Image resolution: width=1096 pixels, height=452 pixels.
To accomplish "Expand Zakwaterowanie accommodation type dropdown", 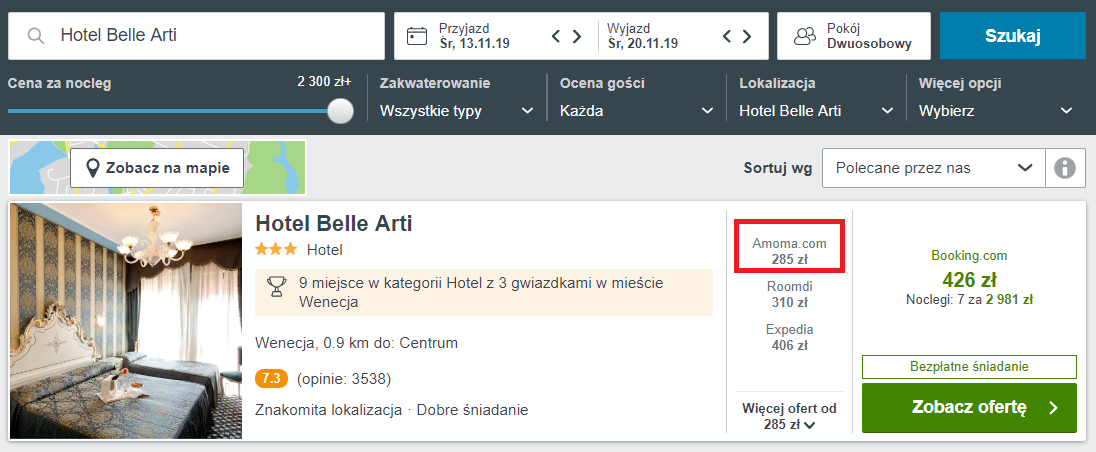I will pos(456,111).
